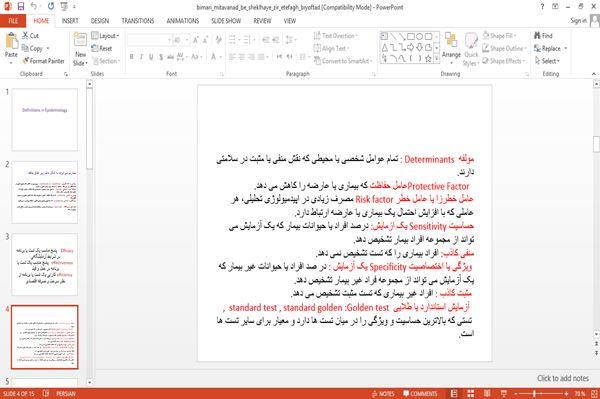Click to add notes area
The width and height of the screenshot is (600, 399).
pyautogui.click(x=562, y=378)
